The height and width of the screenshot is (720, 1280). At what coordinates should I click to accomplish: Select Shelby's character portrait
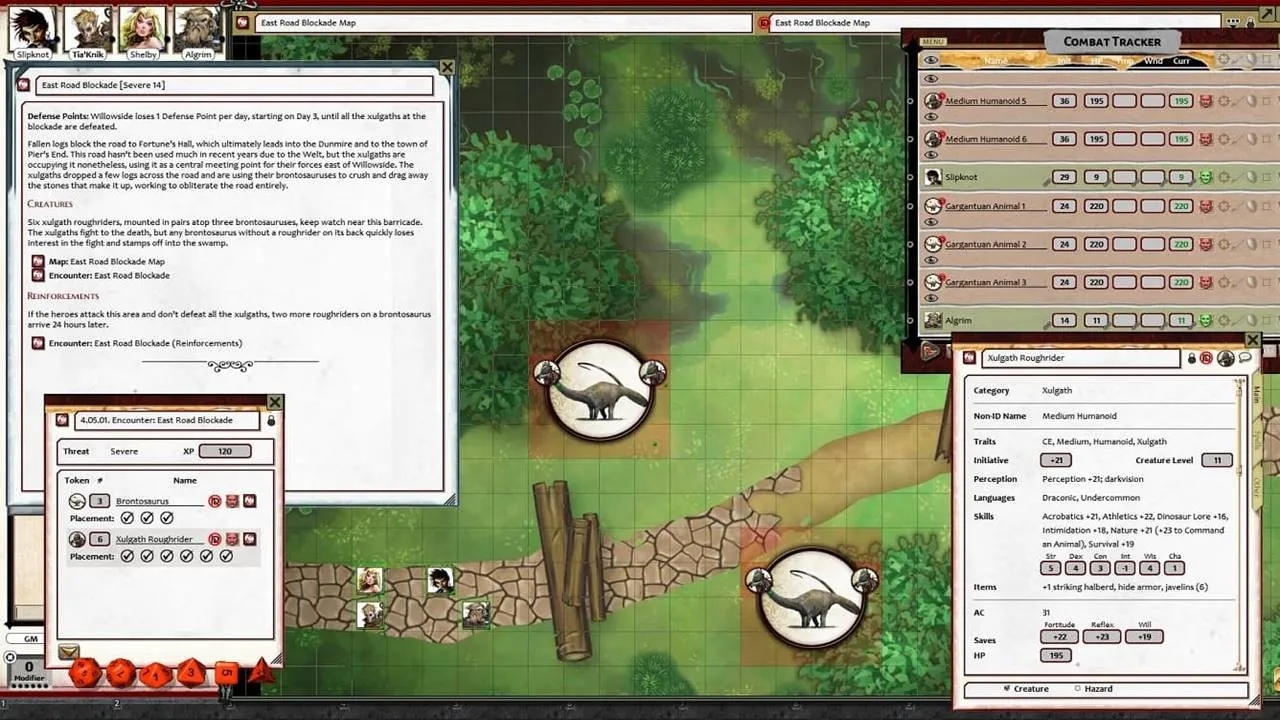pyautogui.click(x=142, y=31)
